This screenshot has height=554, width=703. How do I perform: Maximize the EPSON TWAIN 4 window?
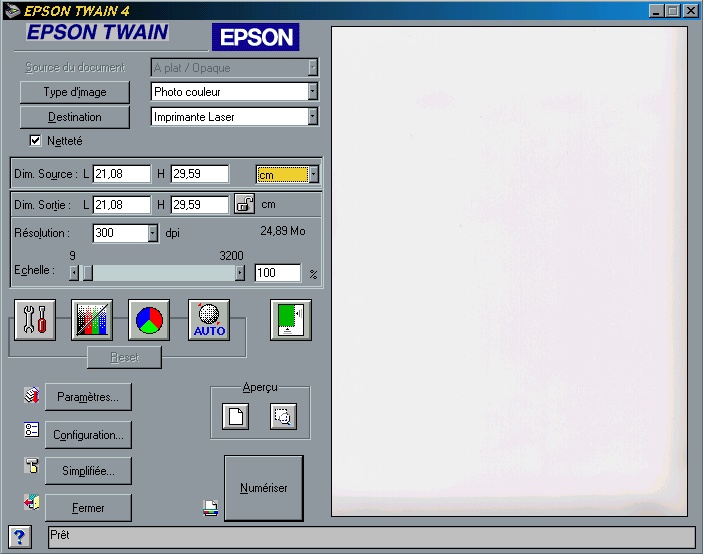click(673, 11)
